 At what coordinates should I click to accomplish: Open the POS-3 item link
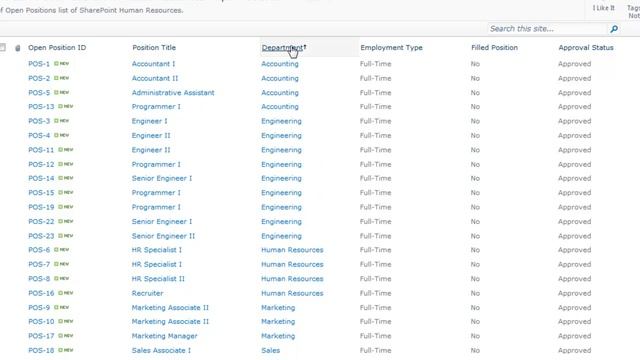point(39,121)
